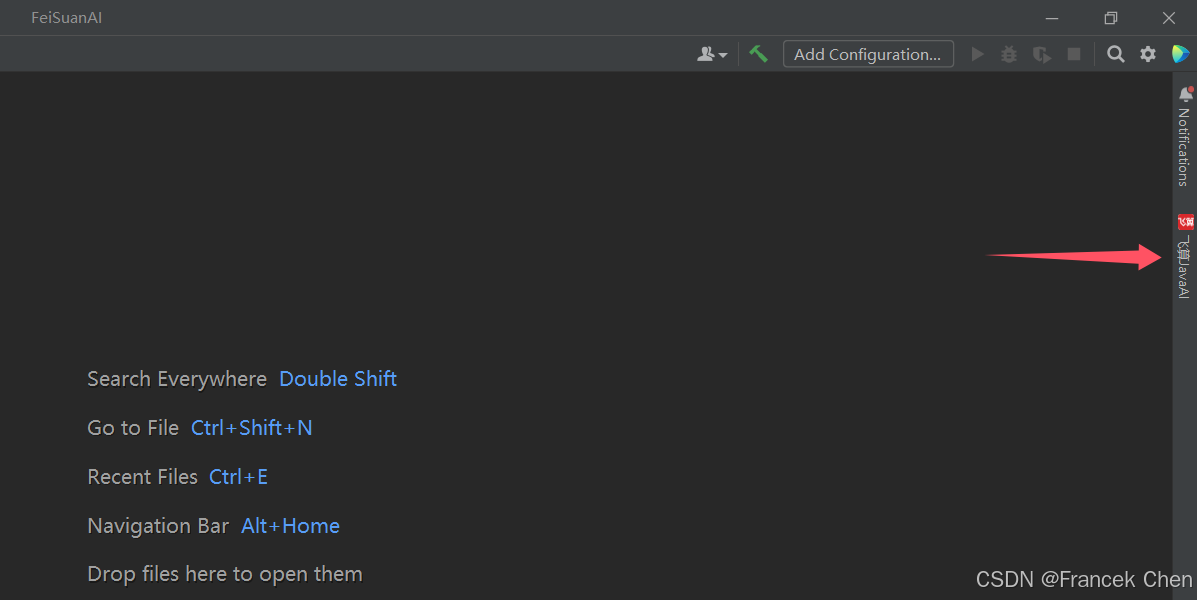Open the user account dropdown
Image resolution: width=1197 pixels, height=600 pixels.
pos(712,54)
